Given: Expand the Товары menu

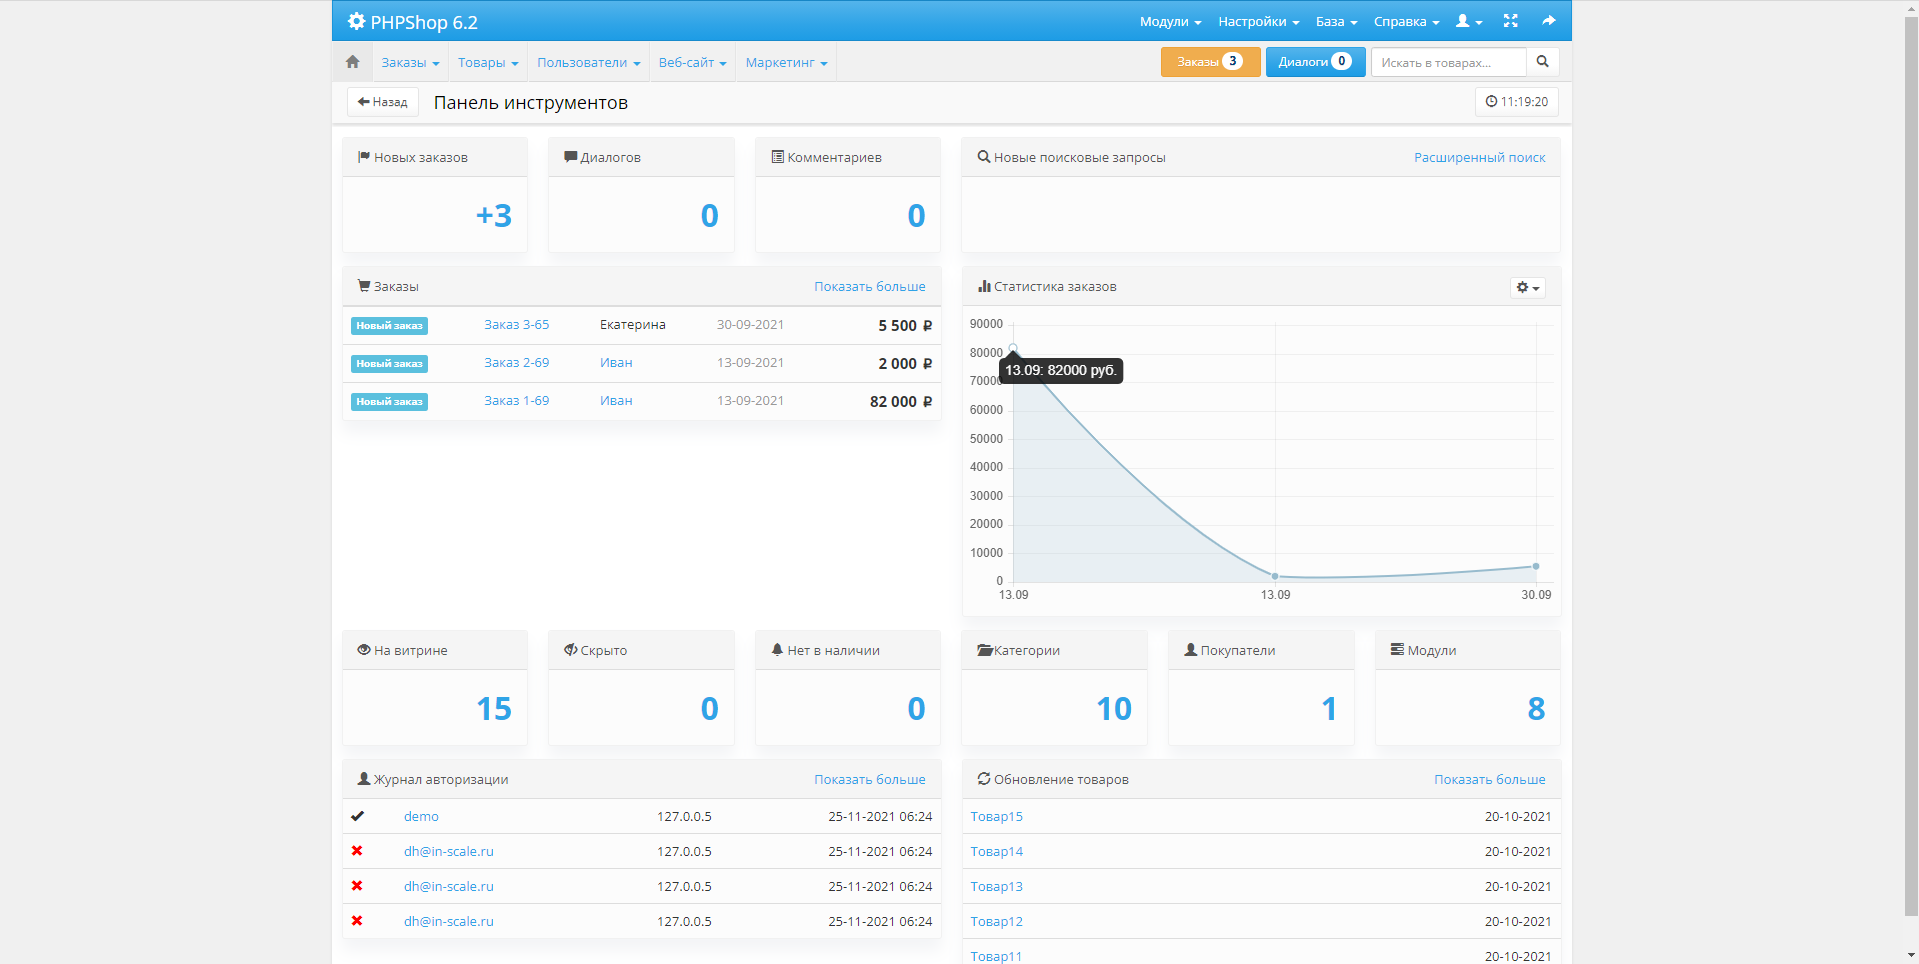Looking at the screenshot, I should click(488, 62).
